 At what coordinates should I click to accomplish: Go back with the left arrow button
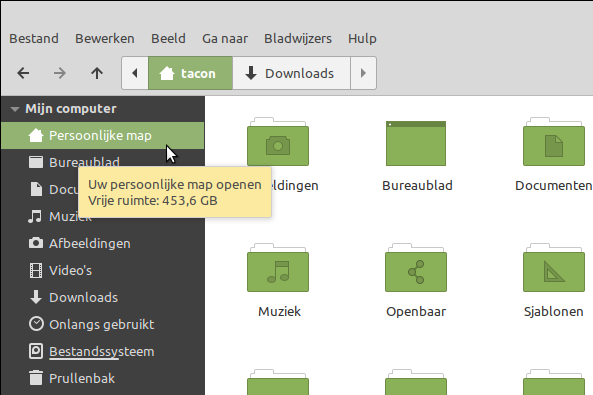23,73
